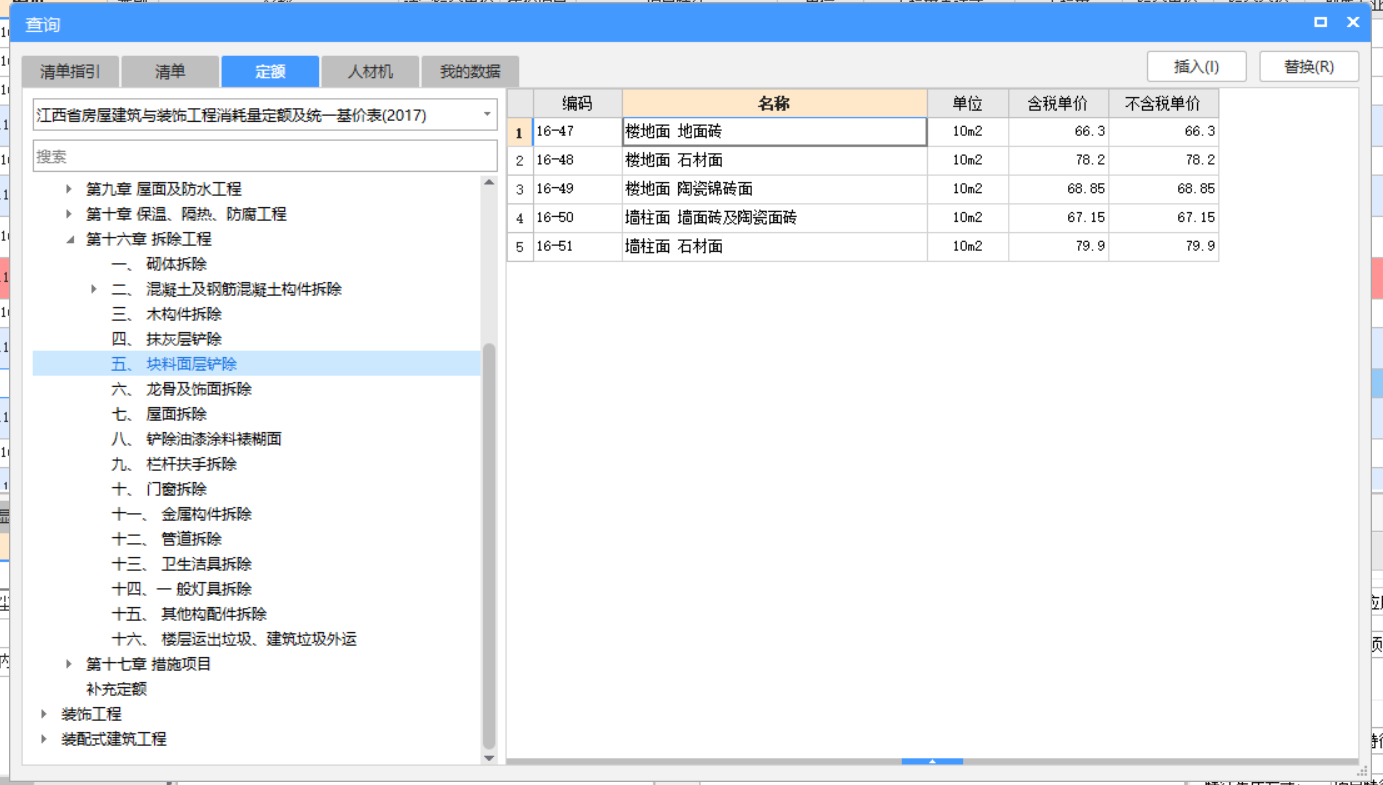Expand 第十七章 措施项目 node
This screenshot has width=1383, height=785.
(x=69, y=664)
